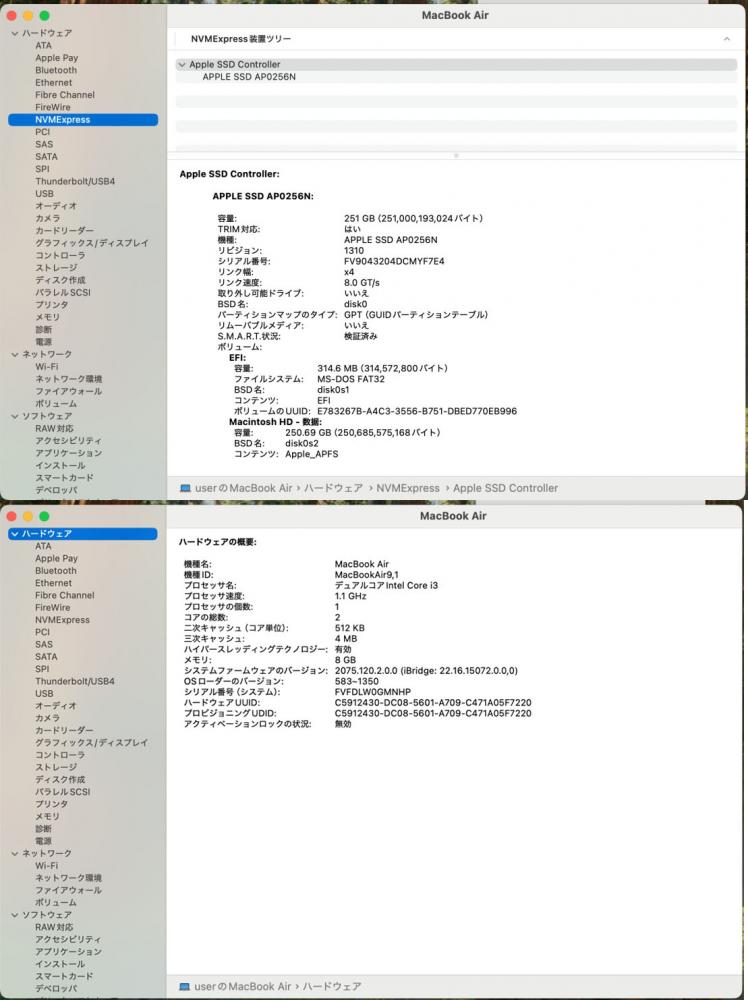The width and height of the screenshot is (748, 1000).
Task: Select Thunderbolt/USB4 in bottom window sidebar
Action: (75, 682)
